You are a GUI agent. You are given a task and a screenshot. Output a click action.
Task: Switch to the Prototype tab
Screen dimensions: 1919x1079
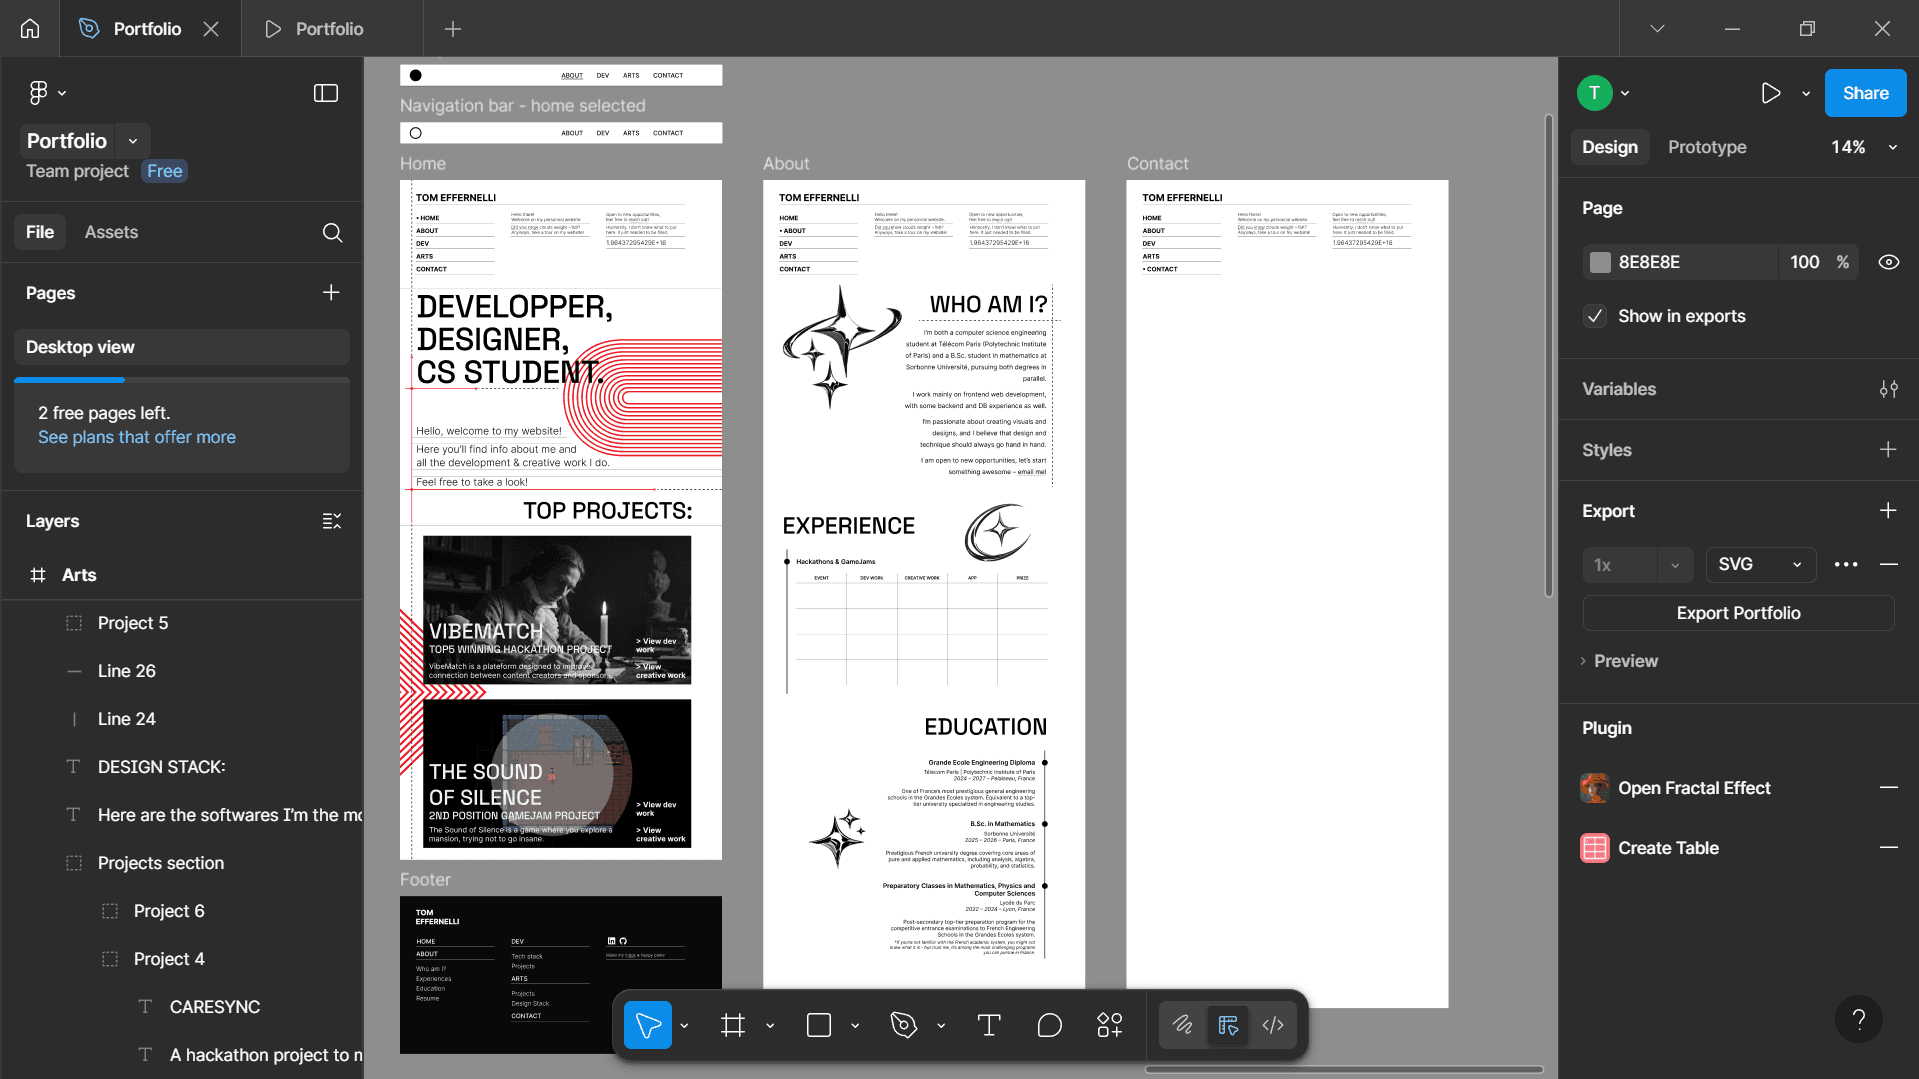[x=1707, y=147]
